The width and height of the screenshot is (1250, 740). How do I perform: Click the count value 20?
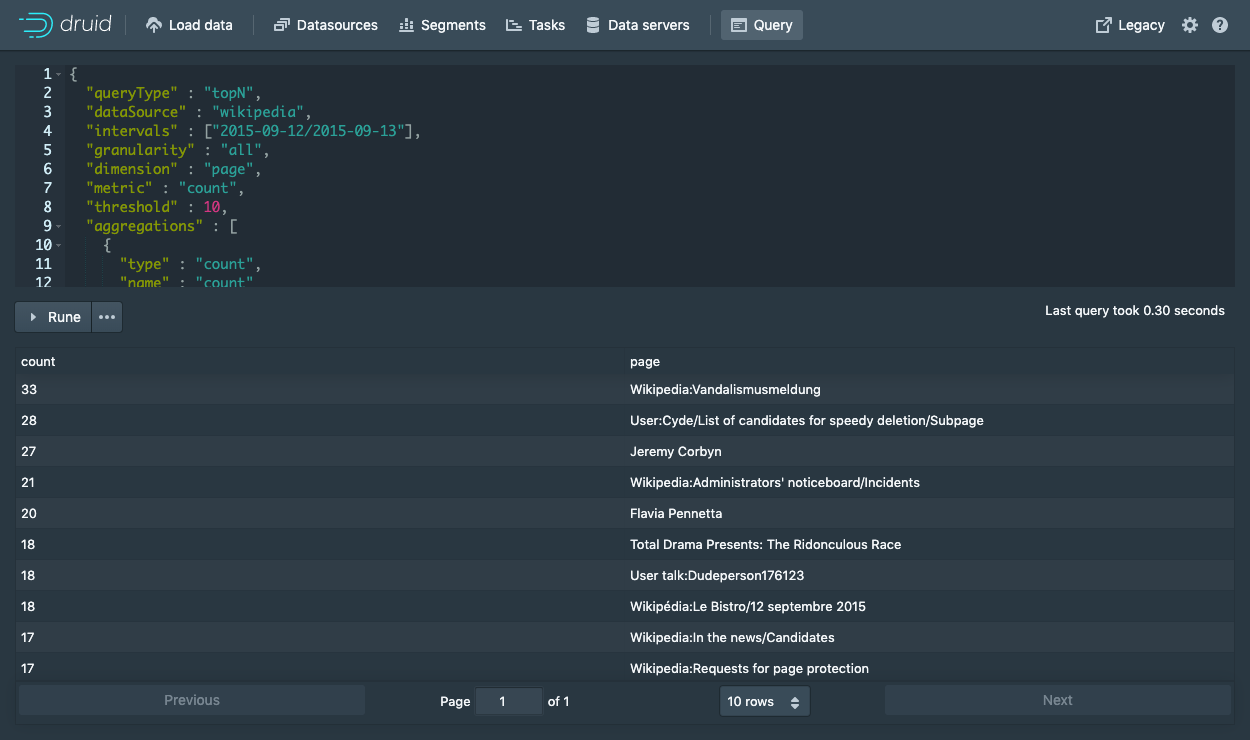pyautogui.click(x=29, y=513)
